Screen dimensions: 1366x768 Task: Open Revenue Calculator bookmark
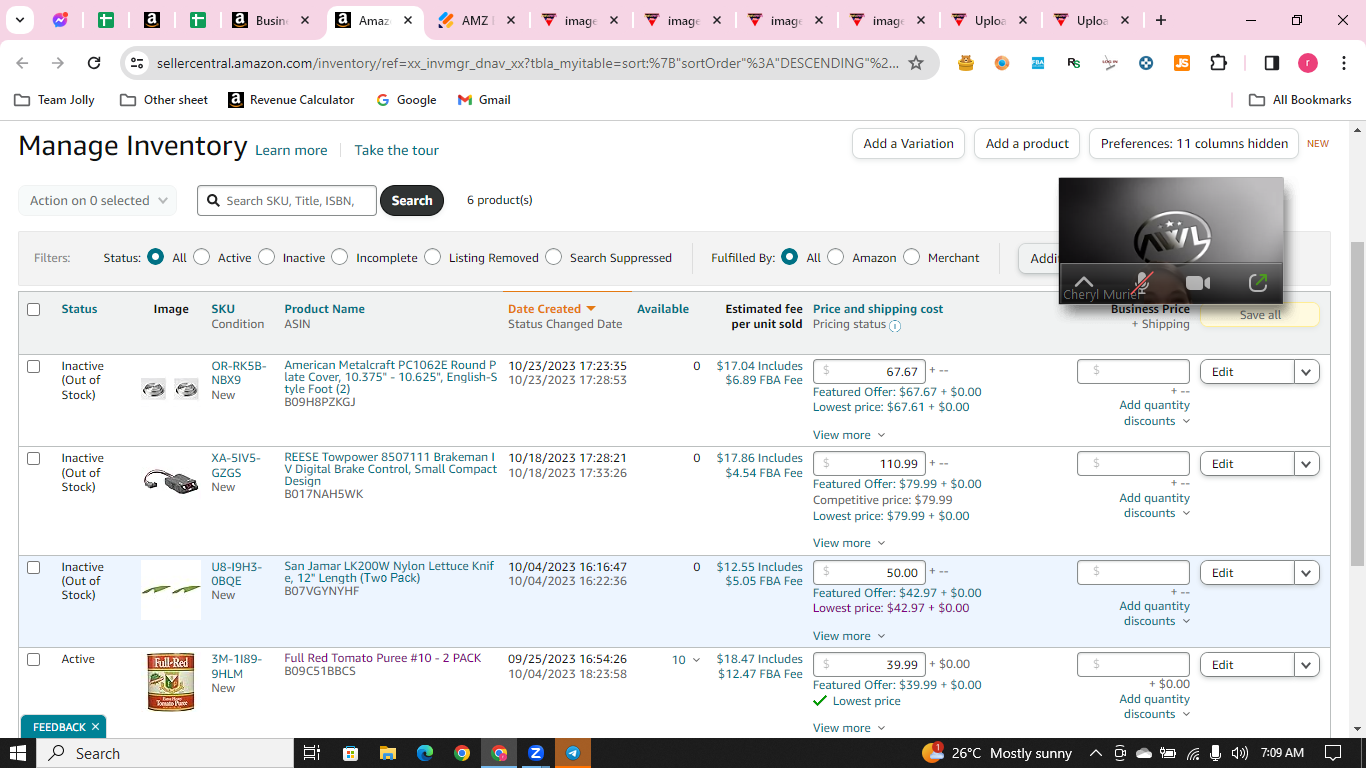(x=291, y=100)
